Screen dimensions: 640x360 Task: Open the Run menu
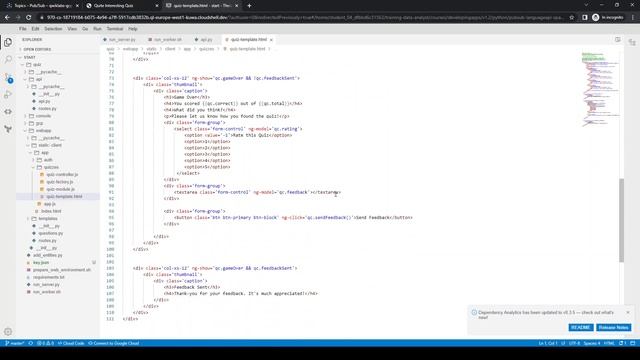click(x=97, y=29)
